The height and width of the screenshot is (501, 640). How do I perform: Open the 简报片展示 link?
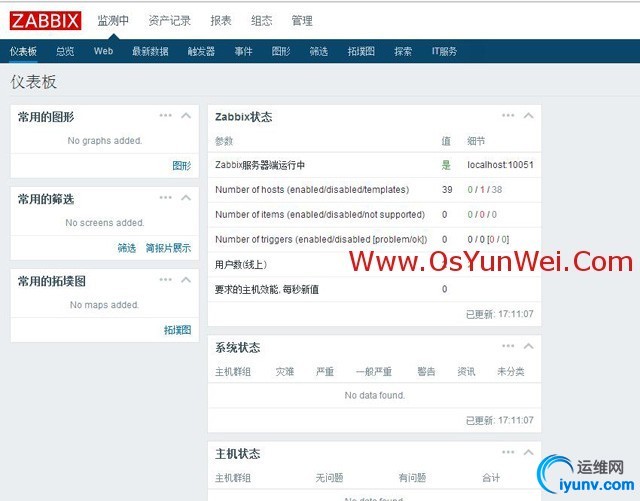coord(168,248)
